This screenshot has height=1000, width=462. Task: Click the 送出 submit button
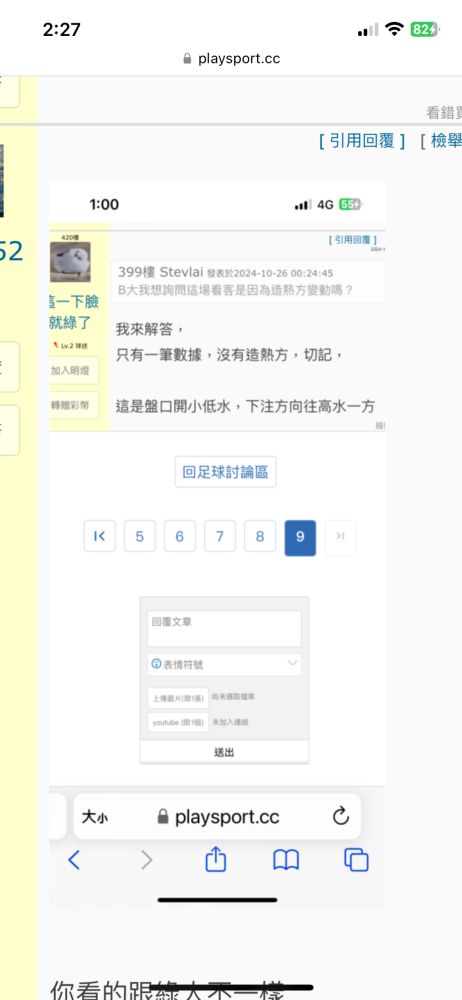pos(224,752)
